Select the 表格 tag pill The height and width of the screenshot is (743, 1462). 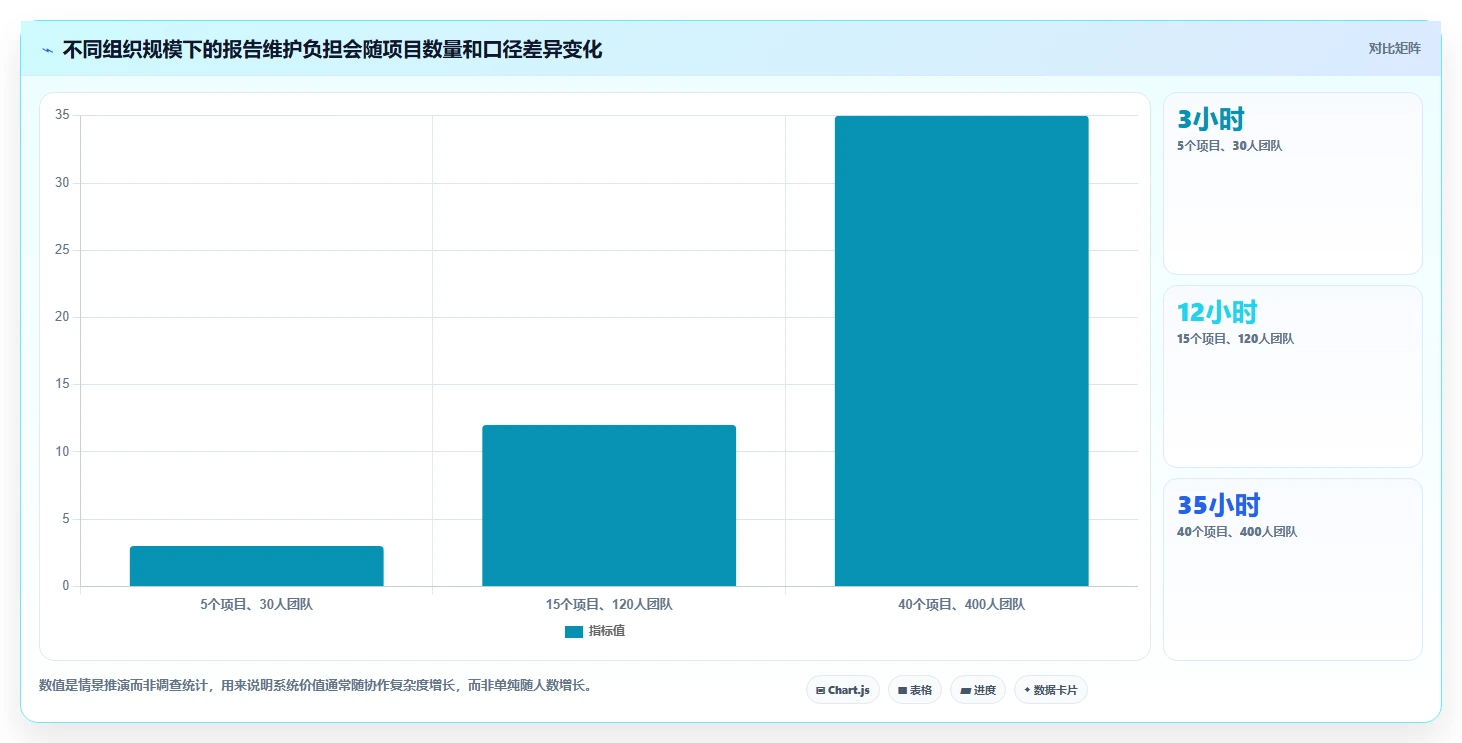[x=915, y=690]
